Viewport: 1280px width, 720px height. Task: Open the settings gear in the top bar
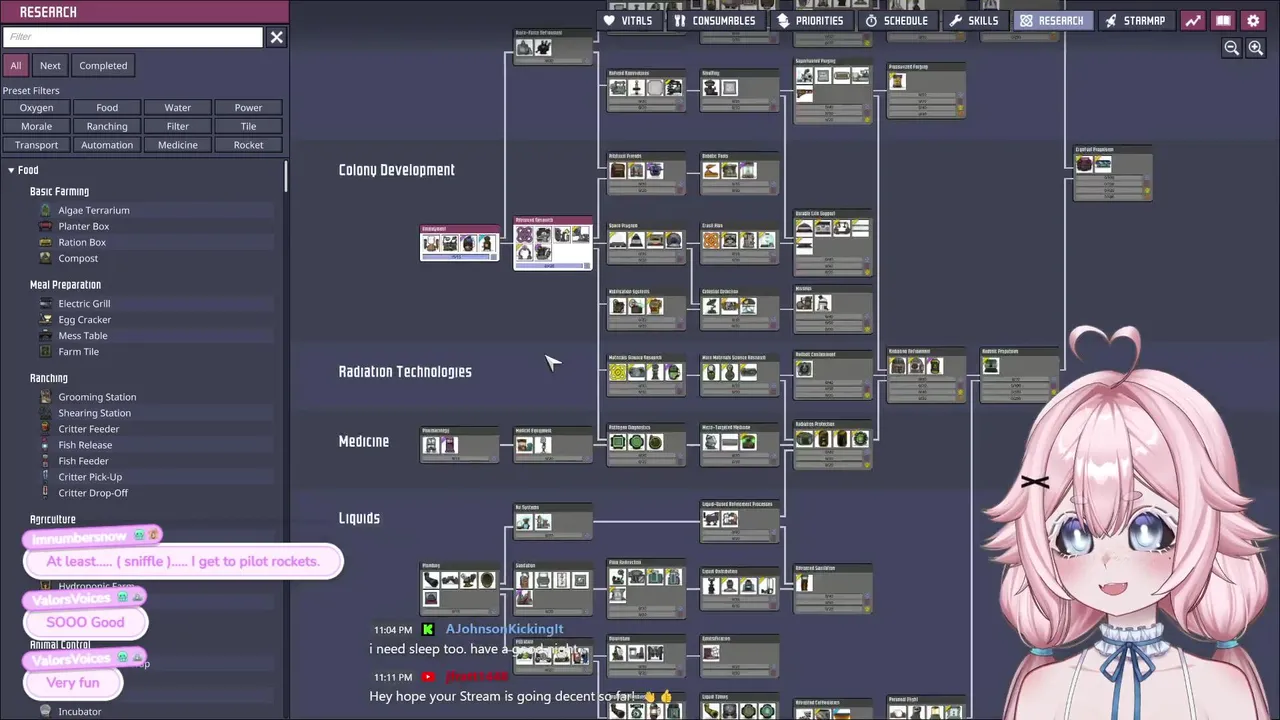(1253, 20)
